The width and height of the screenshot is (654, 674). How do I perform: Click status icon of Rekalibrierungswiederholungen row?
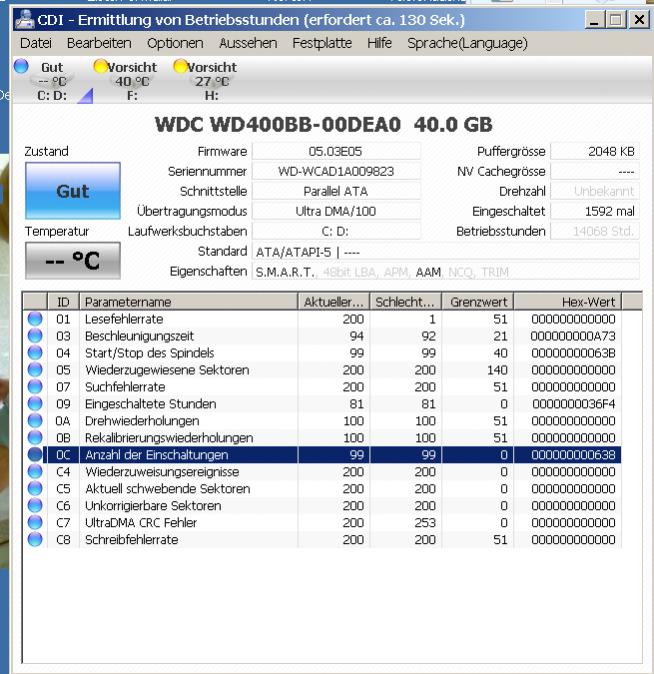tap(35, 438)
